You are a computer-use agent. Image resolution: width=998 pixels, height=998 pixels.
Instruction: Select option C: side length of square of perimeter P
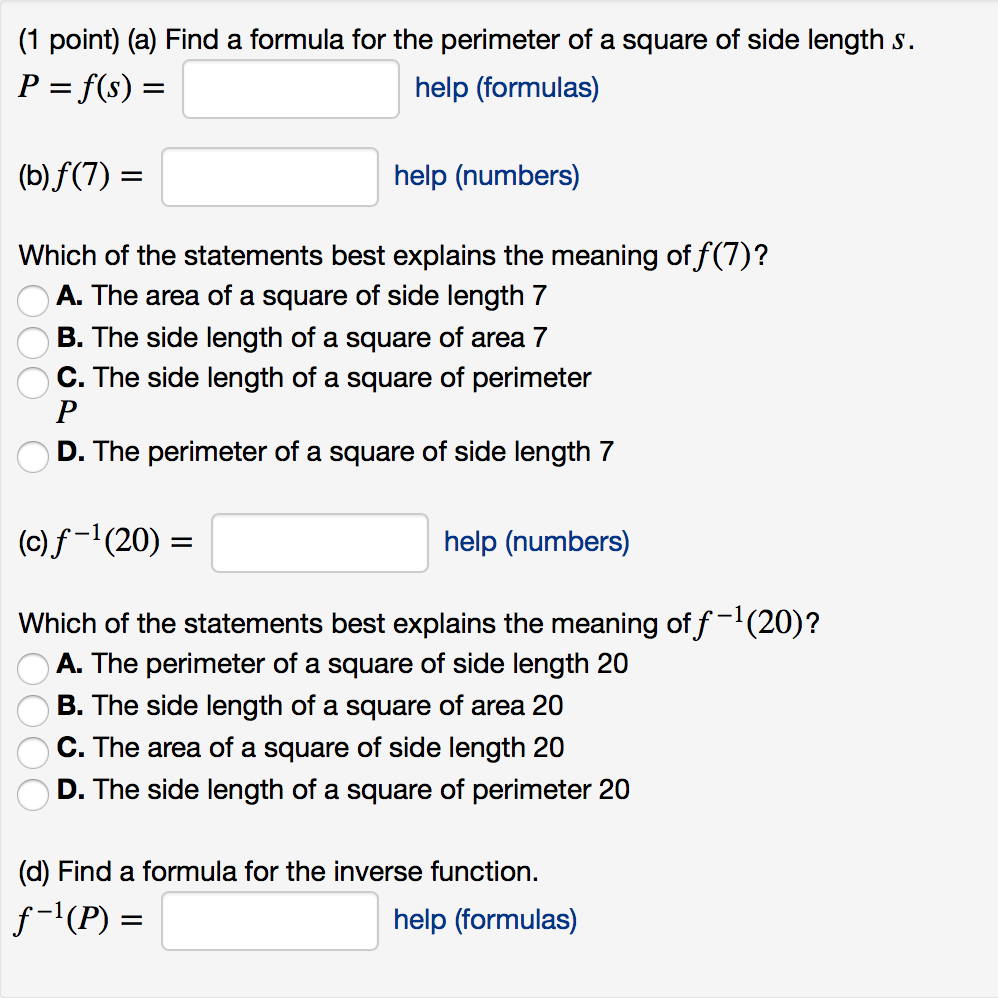coord(32,383)
